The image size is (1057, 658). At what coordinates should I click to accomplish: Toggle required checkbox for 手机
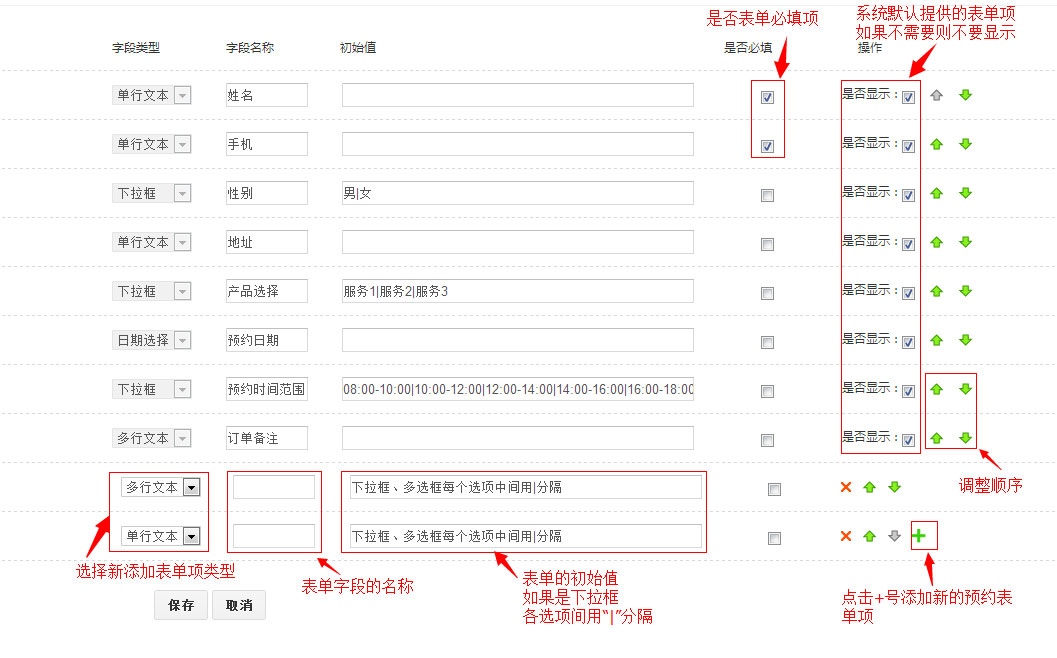coord(767,146)
